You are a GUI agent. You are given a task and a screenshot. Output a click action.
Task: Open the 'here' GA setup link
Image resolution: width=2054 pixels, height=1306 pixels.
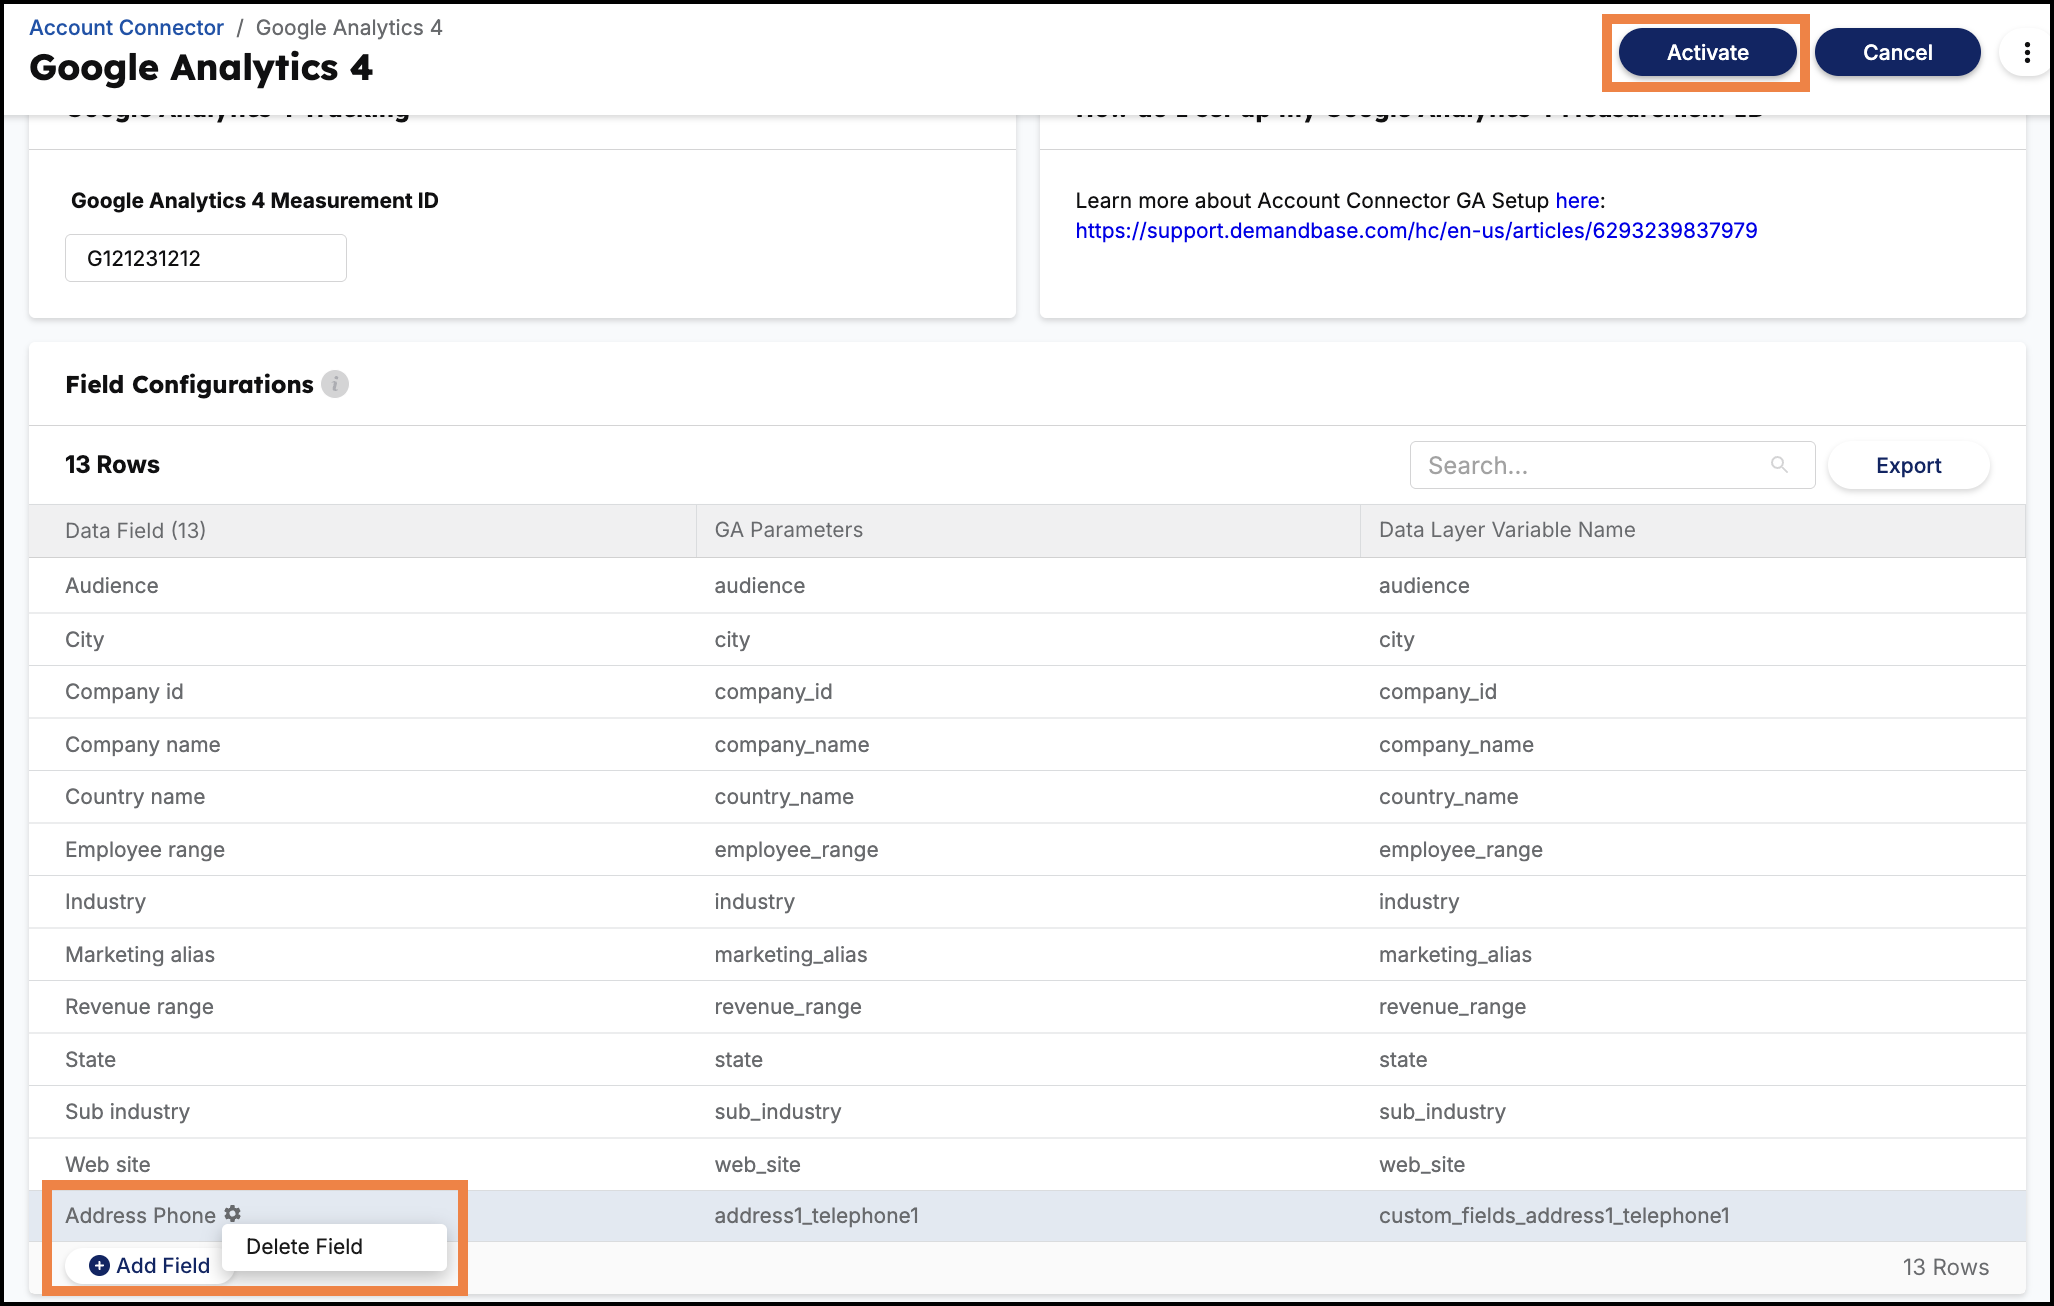pos(1577,201)
